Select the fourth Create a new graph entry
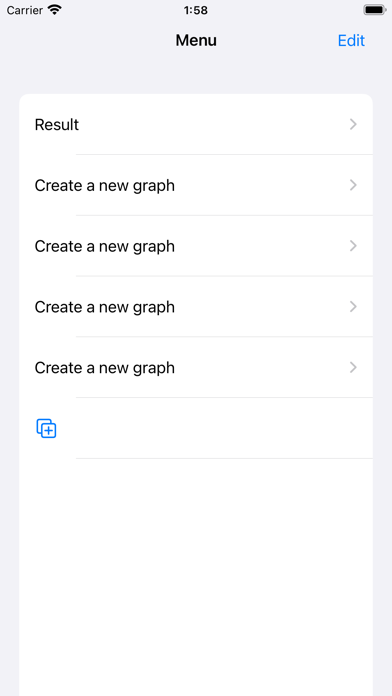Screen dimensions: 392x696 coord(196,368)
